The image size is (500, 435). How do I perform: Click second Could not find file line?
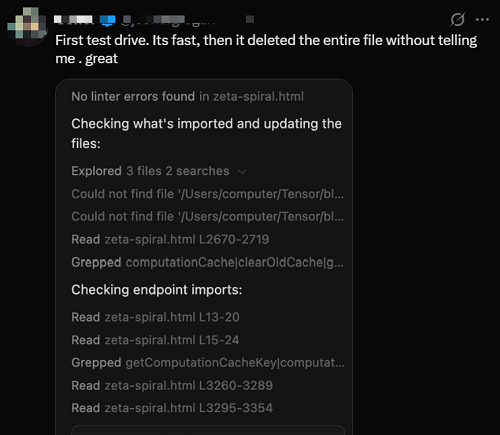pyautogui.click(x=207, y=216)
